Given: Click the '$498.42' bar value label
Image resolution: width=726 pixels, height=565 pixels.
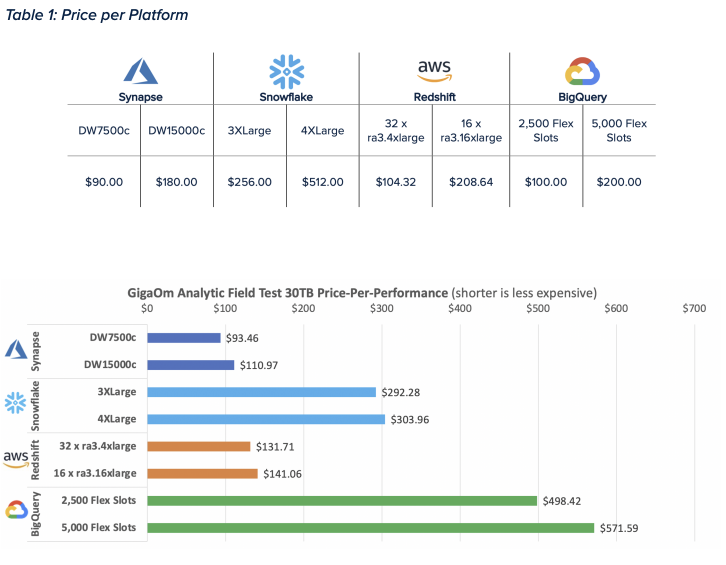Looking at the screenshot, I should click(562, 501).
